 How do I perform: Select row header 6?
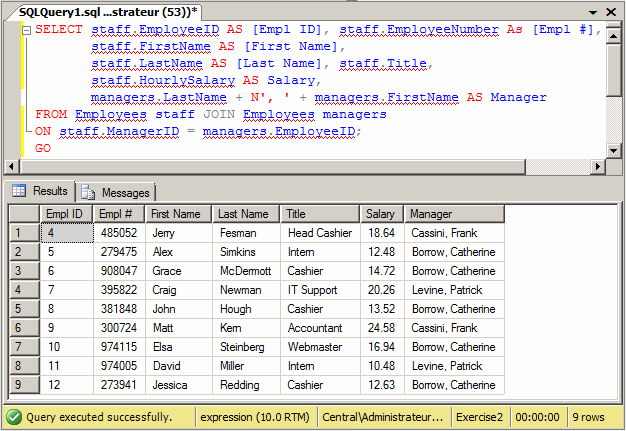[x=24, y=328]
